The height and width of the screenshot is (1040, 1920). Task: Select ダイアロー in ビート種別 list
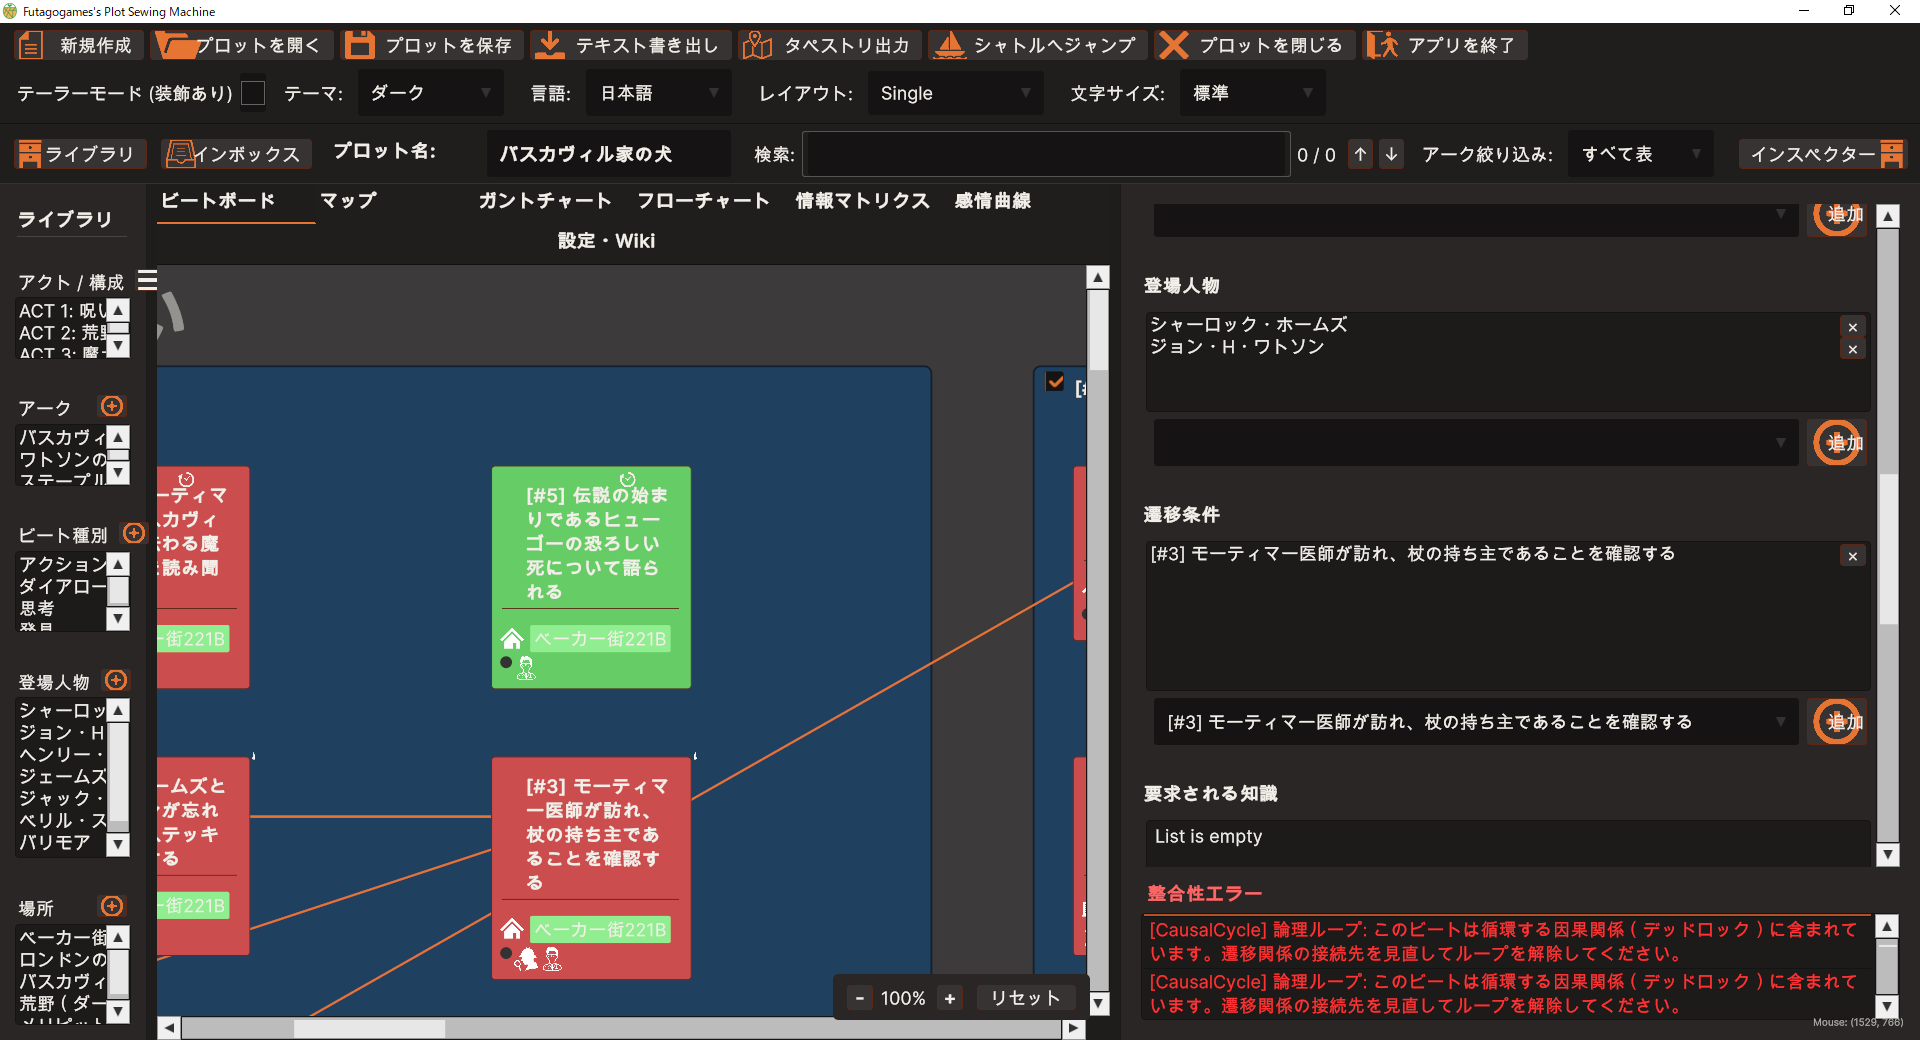63,586
